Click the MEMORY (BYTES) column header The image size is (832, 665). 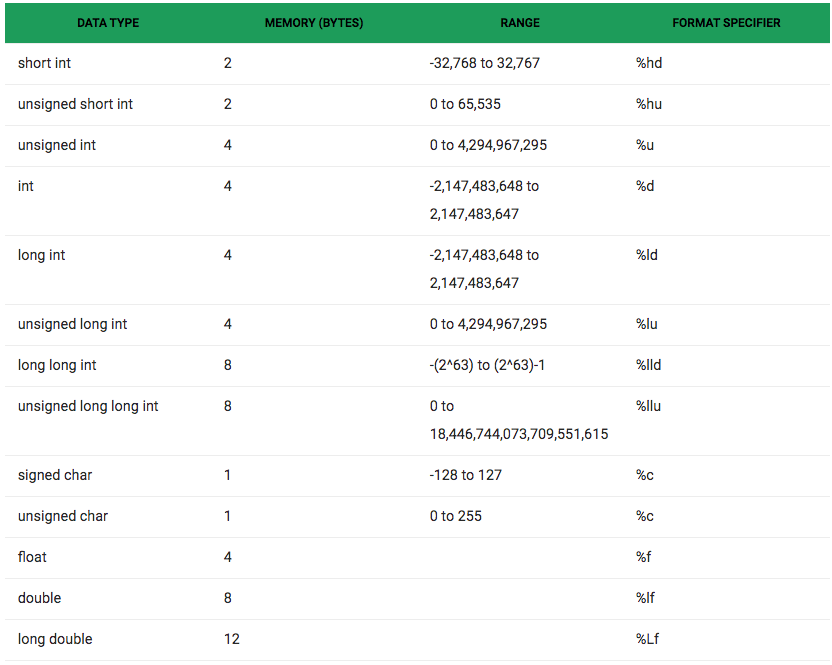pyautogui.click(x=314, y=23)
